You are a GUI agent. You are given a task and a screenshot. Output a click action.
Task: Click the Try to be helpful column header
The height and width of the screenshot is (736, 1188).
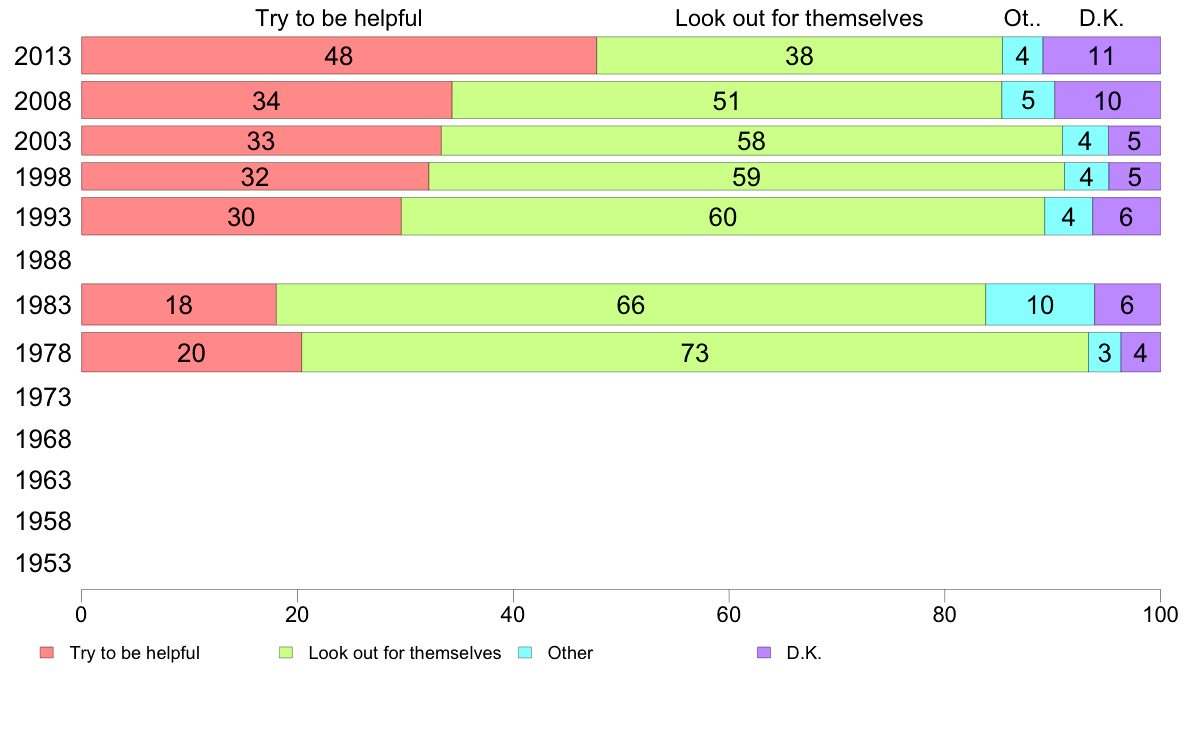339,18
